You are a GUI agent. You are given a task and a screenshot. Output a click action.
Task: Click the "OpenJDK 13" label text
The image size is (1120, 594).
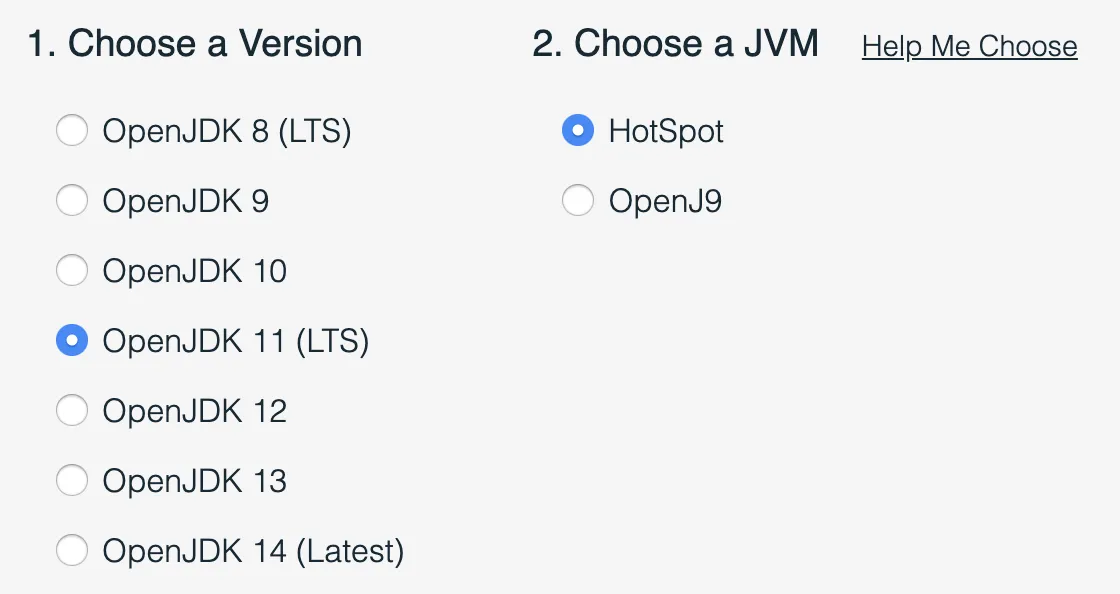pyautogui.click(x=195, y=481)
